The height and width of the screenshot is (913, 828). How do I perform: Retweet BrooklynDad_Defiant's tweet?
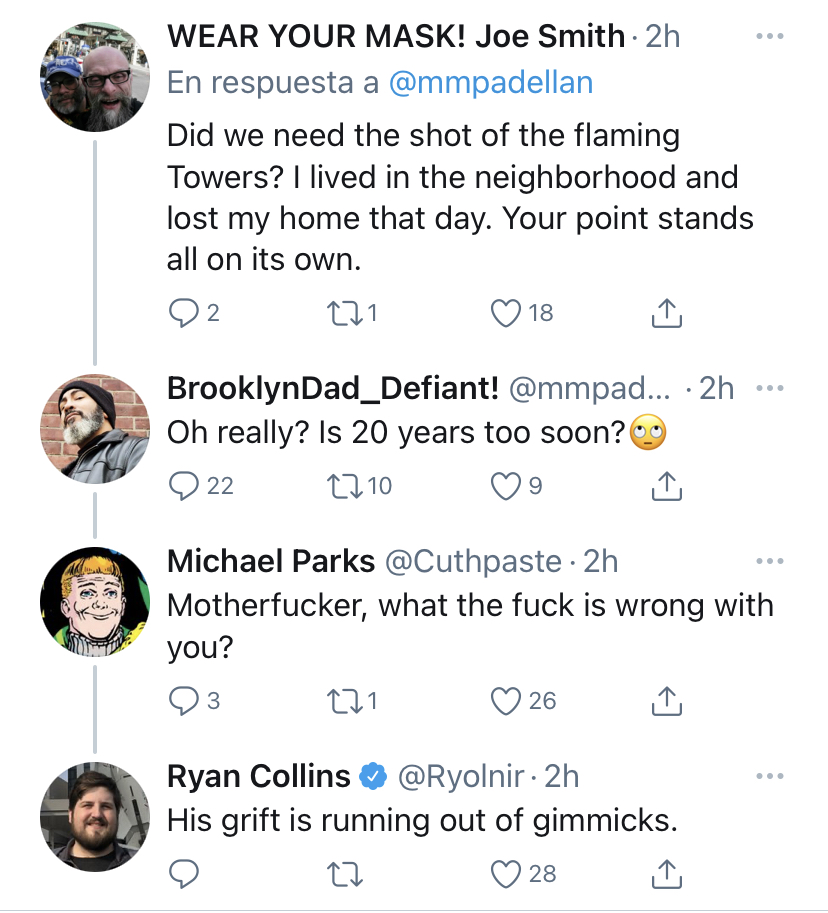(346, 486)
